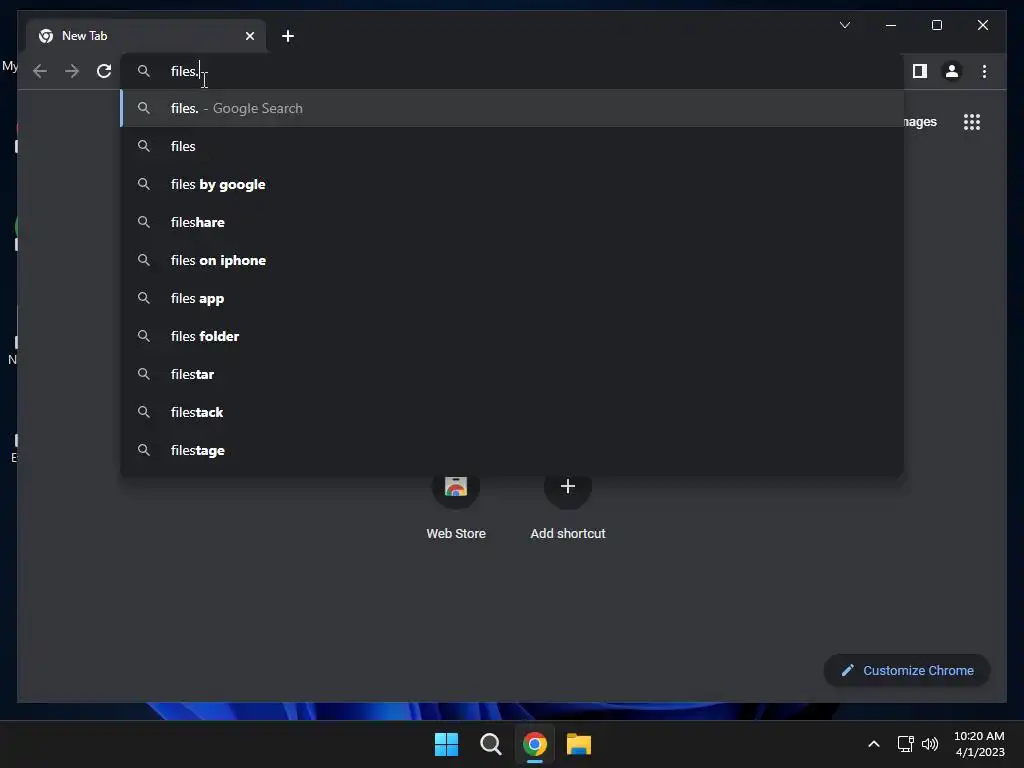
Task: Open the Web Store shortcut
Action: coord(456,506)
